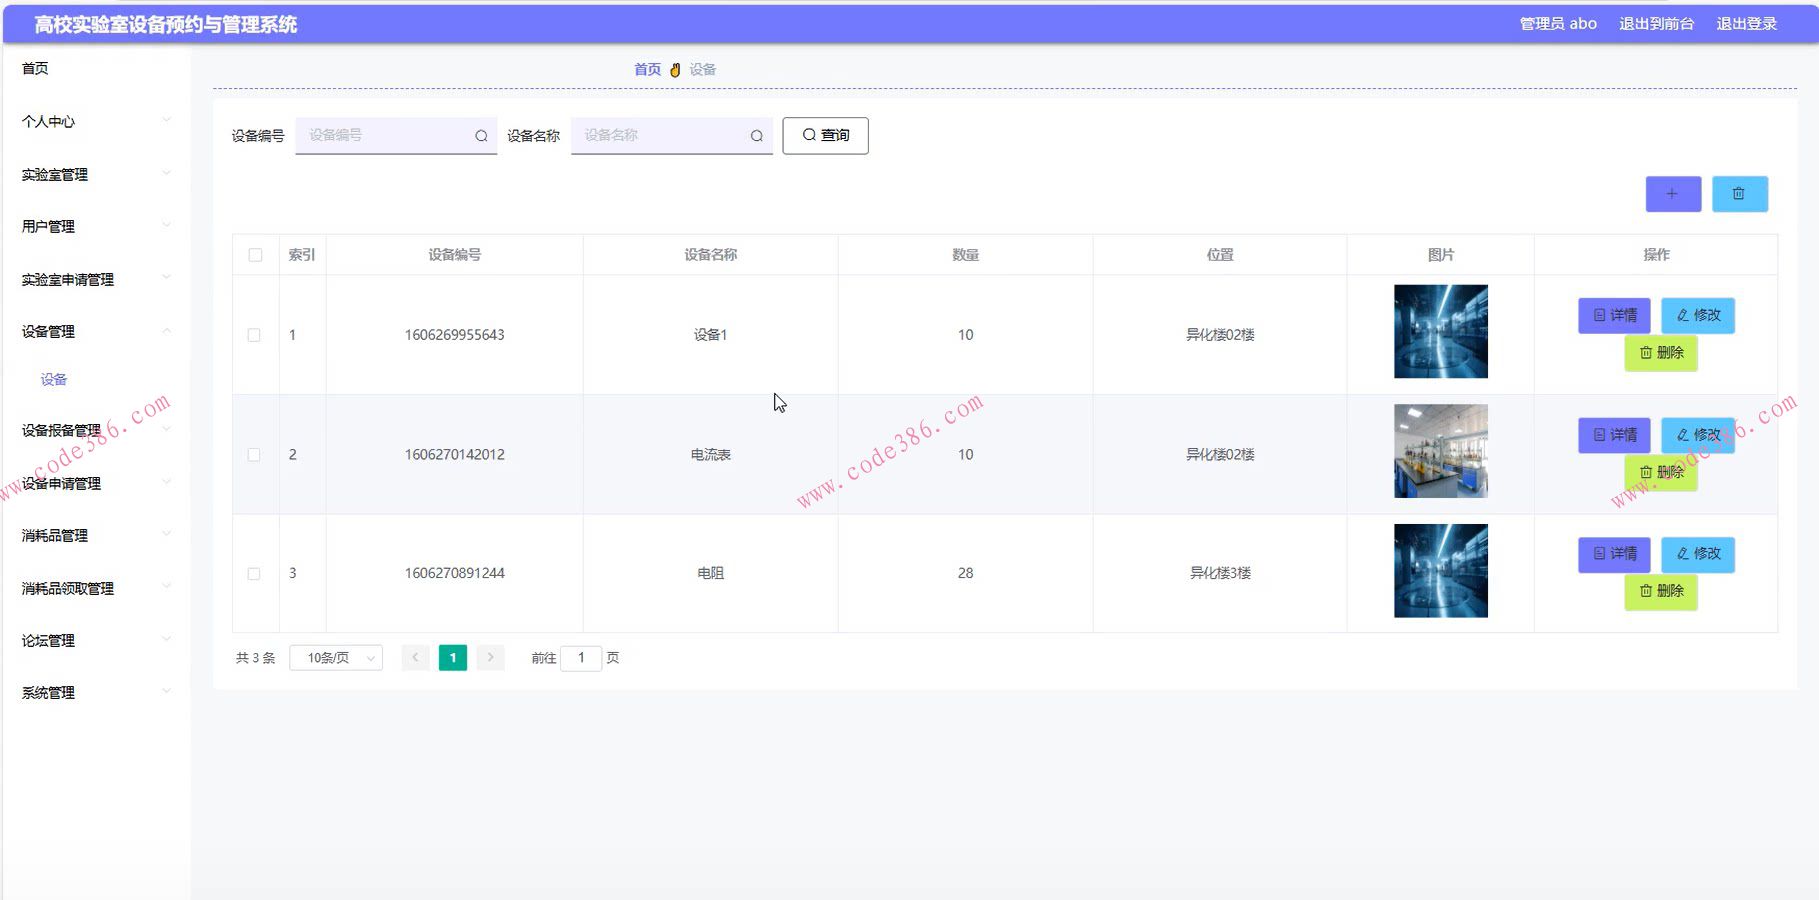The image size is (1819, 900).
Task: Expand the 实验室申请管理 sidebar menu
Action: click(96, 279)
